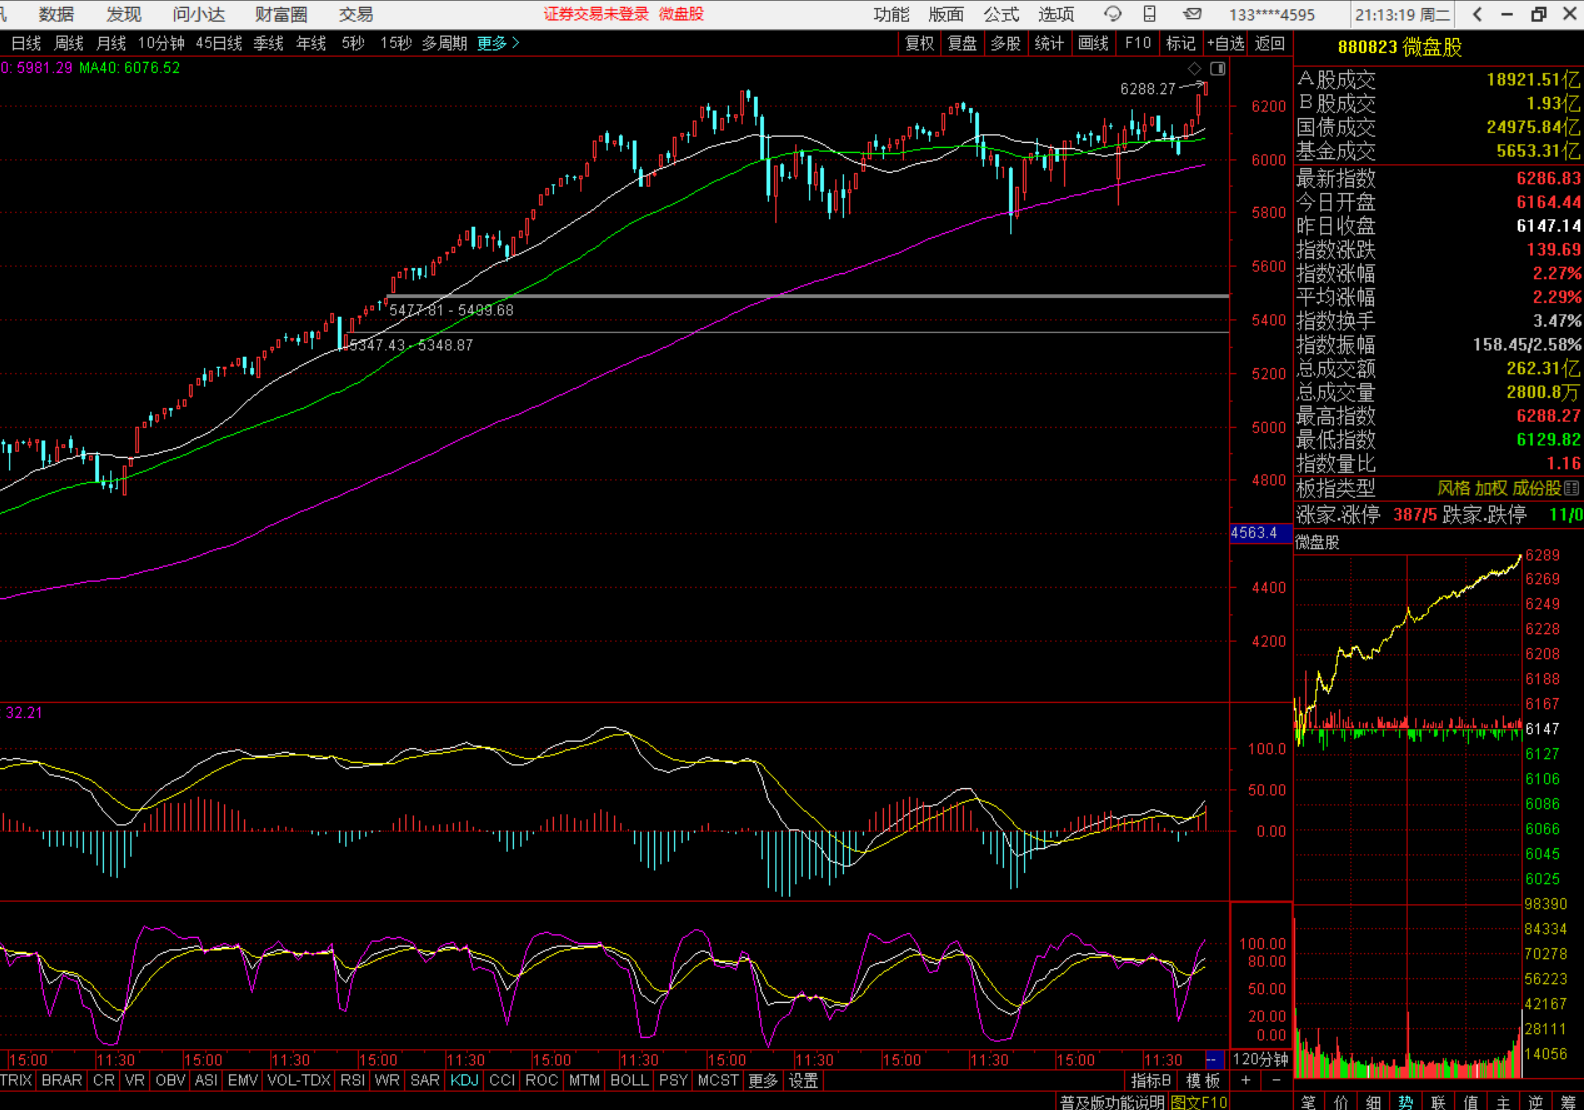
Task: Click the plus zoom-in button beside 指标B
Action: point(1245,1080)
